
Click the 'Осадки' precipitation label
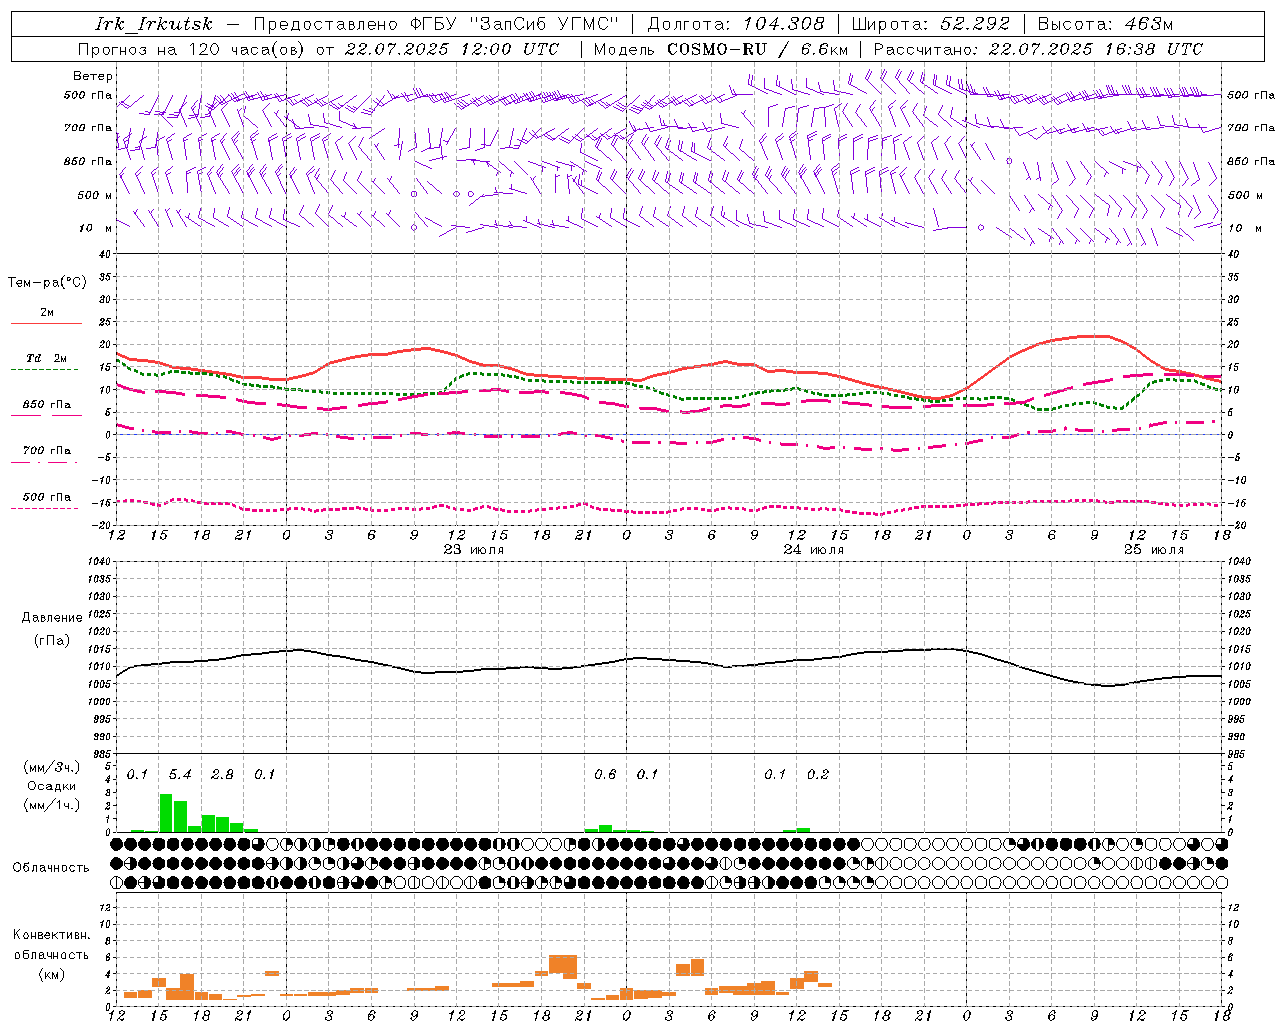[52, 786]
